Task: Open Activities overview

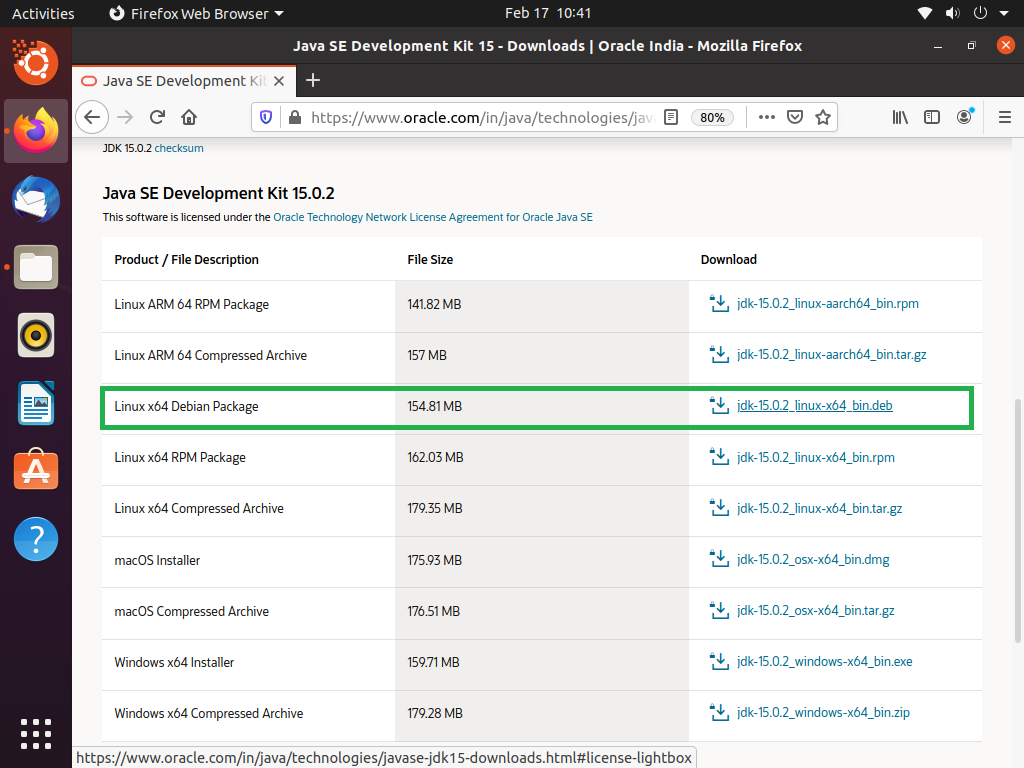Action: (43, 13)
